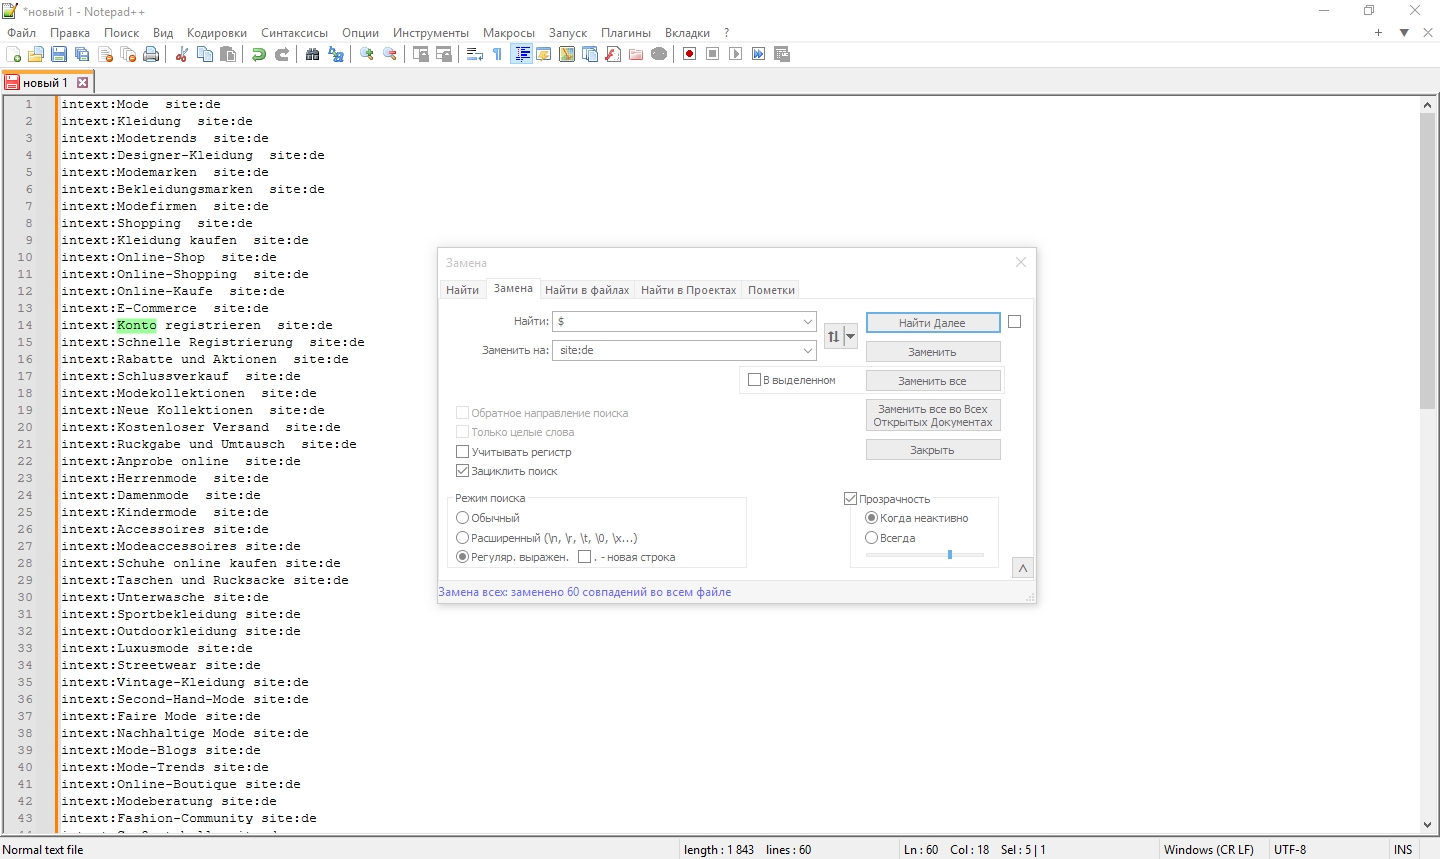Click the Replace toolbar icon

336,54
